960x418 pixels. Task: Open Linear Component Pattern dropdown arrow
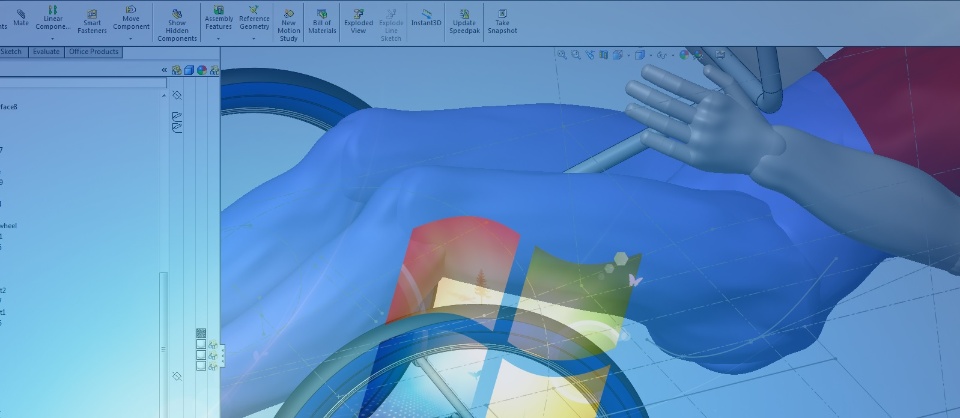coord(53,39)
